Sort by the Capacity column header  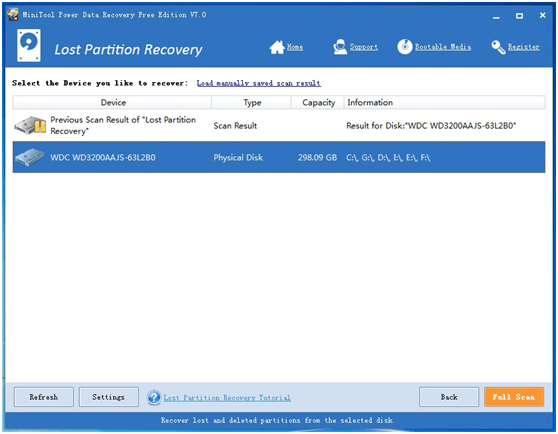pyautogui.click(x=318, y=102)
